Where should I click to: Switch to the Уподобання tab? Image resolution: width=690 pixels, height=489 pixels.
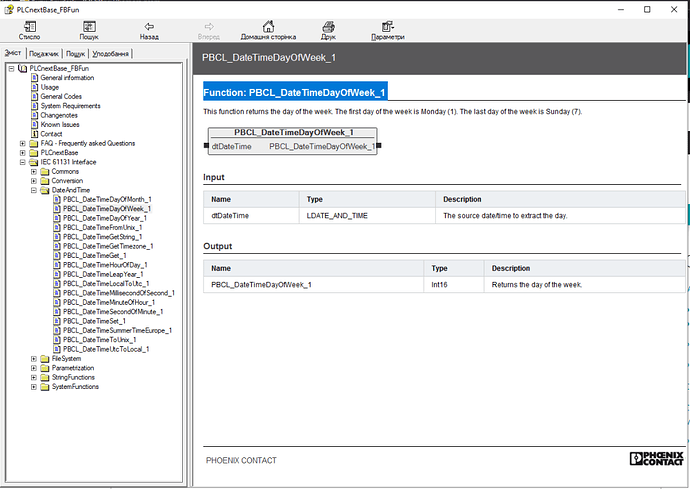[110, 54]
